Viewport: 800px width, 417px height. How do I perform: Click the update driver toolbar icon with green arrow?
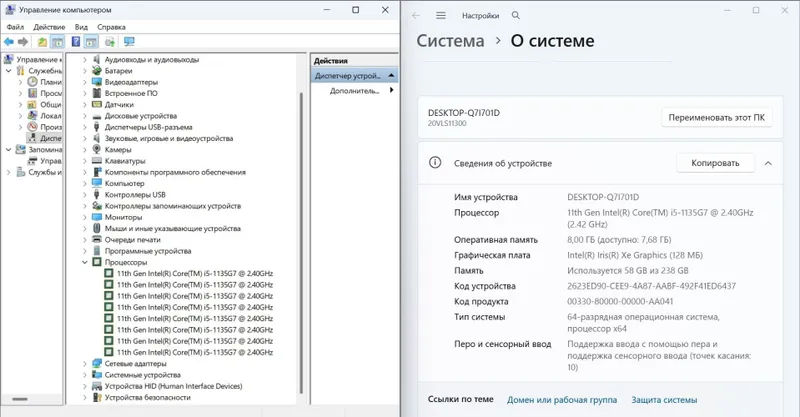110,42
